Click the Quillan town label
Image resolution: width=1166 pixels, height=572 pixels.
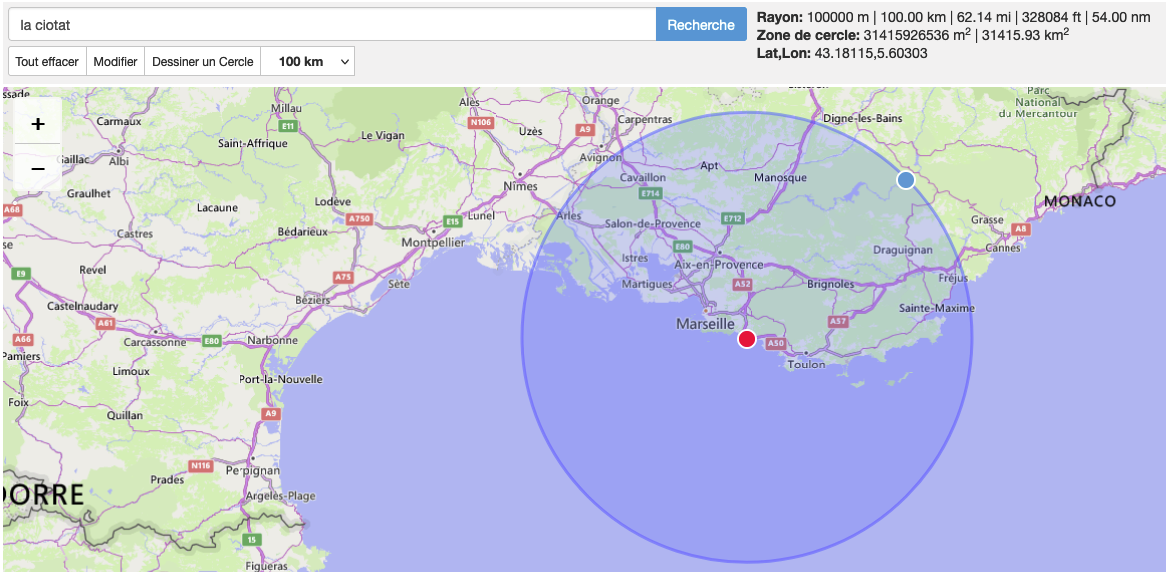pyautogui.click(x=126, y=415)
